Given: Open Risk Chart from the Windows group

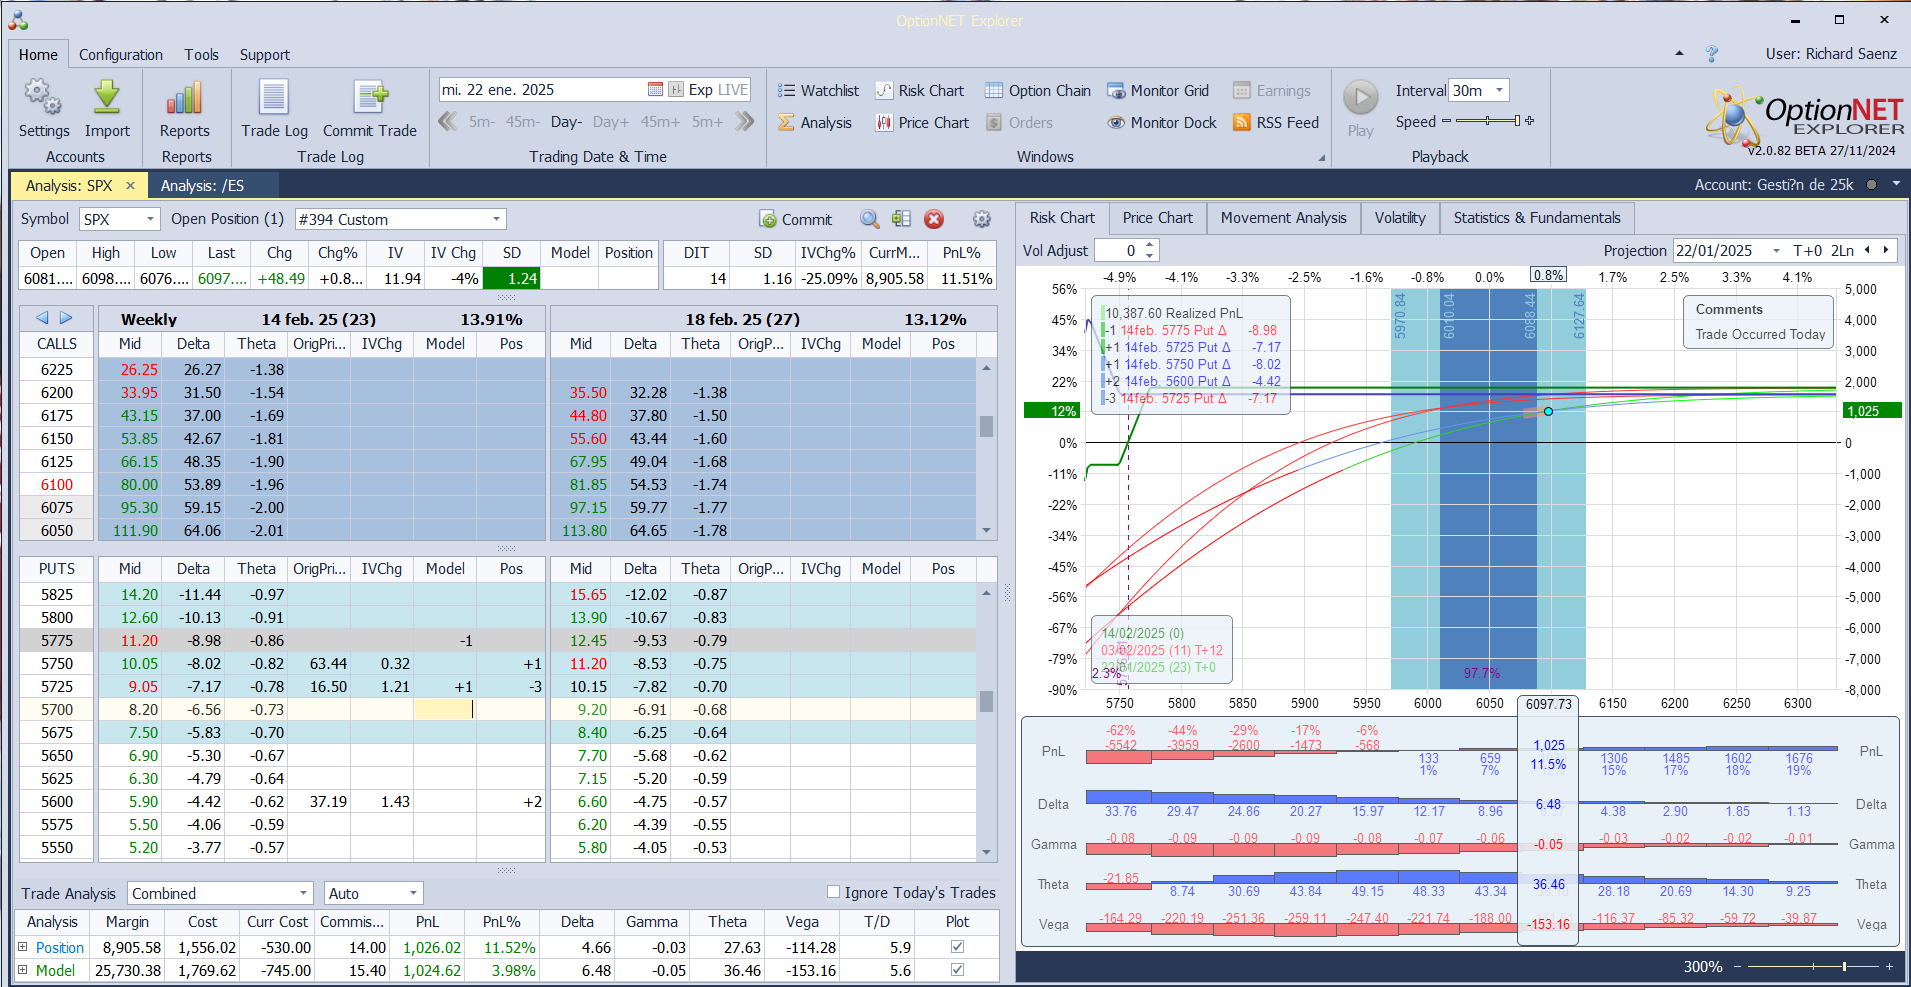Looking at the screenshot, I should (x=920, y=91).
